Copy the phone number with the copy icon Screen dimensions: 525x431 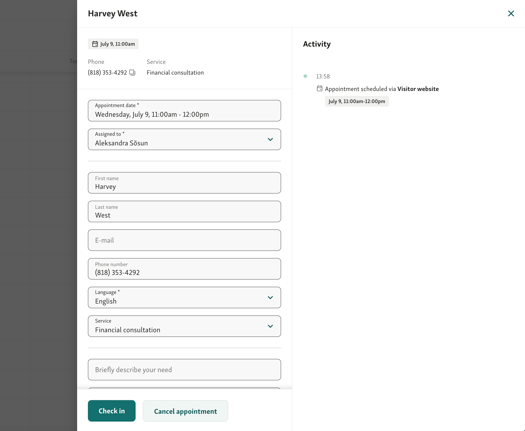coord(132,72)
